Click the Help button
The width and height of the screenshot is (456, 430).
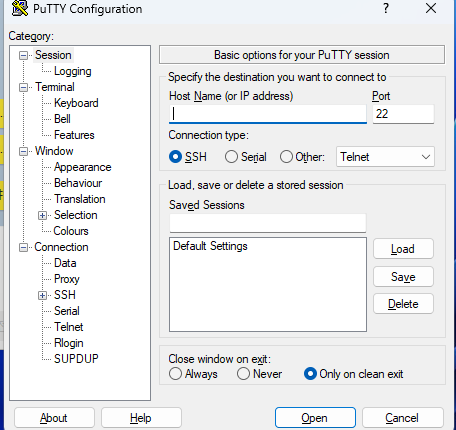[x=141, y=418]
